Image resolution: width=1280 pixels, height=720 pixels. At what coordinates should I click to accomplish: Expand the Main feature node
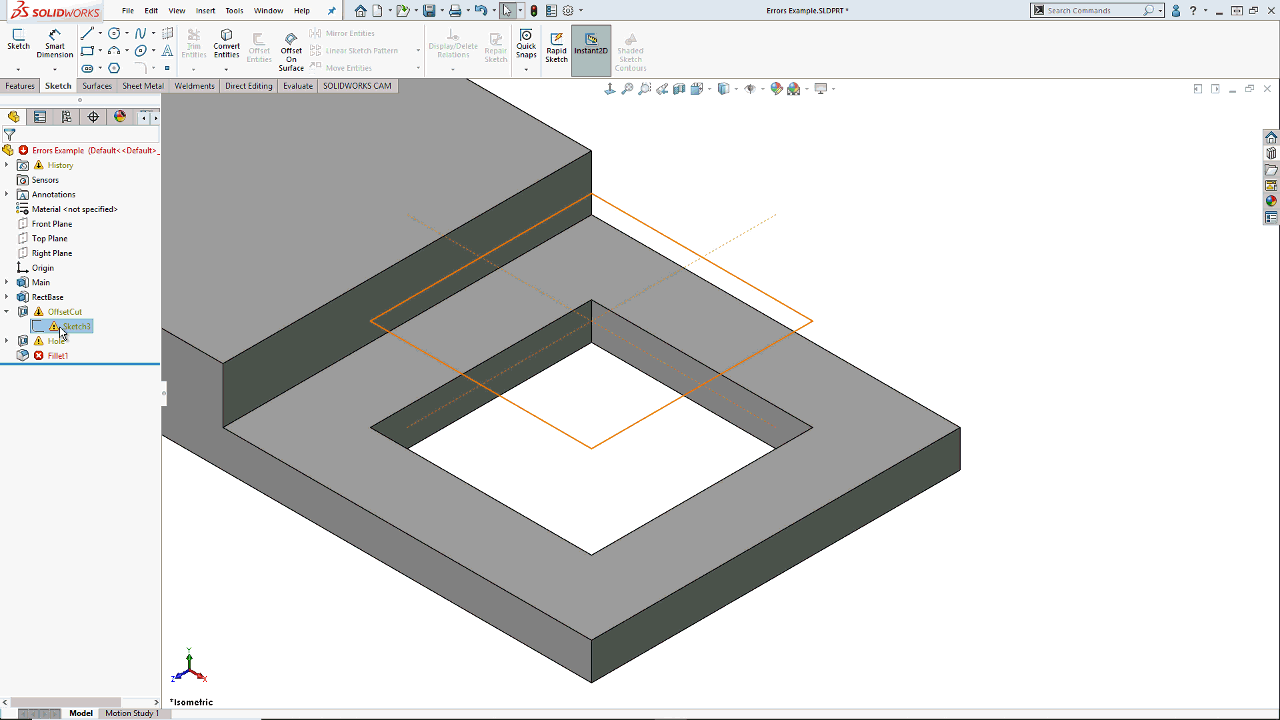pyautogui.click(x=6, y=282)
